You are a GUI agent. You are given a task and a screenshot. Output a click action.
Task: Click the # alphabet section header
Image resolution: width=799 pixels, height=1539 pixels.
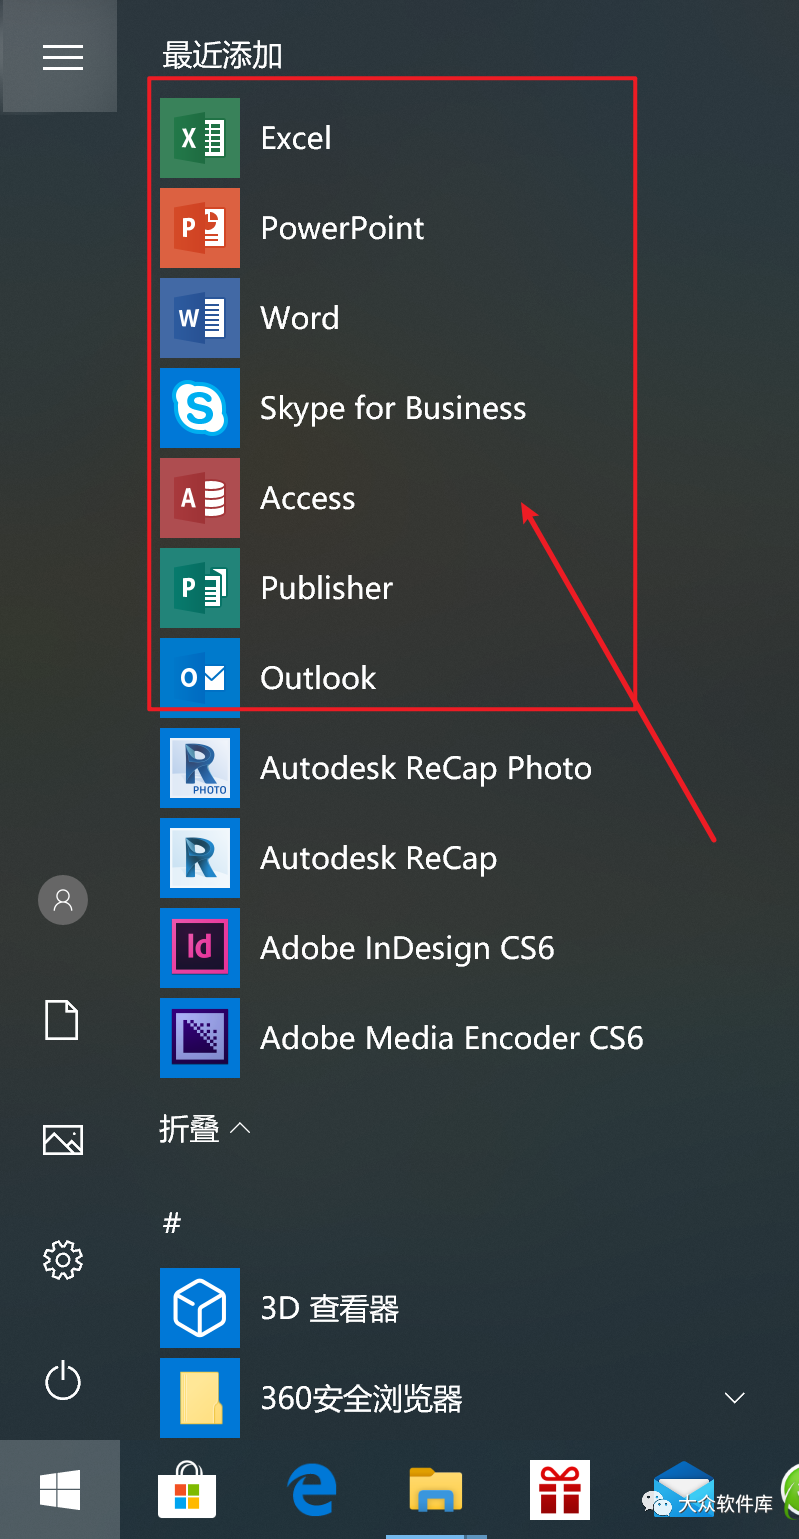click(172, 1222)
